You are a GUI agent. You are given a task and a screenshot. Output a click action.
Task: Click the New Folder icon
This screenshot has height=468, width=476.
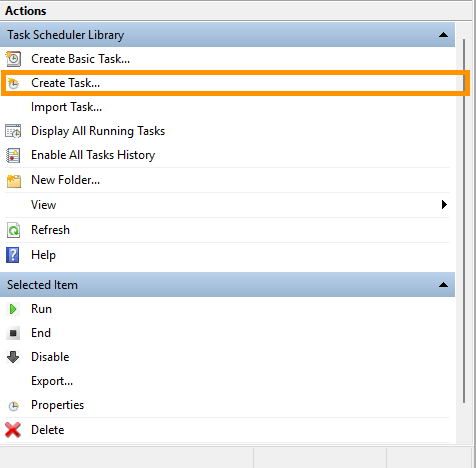pos(13,181)
